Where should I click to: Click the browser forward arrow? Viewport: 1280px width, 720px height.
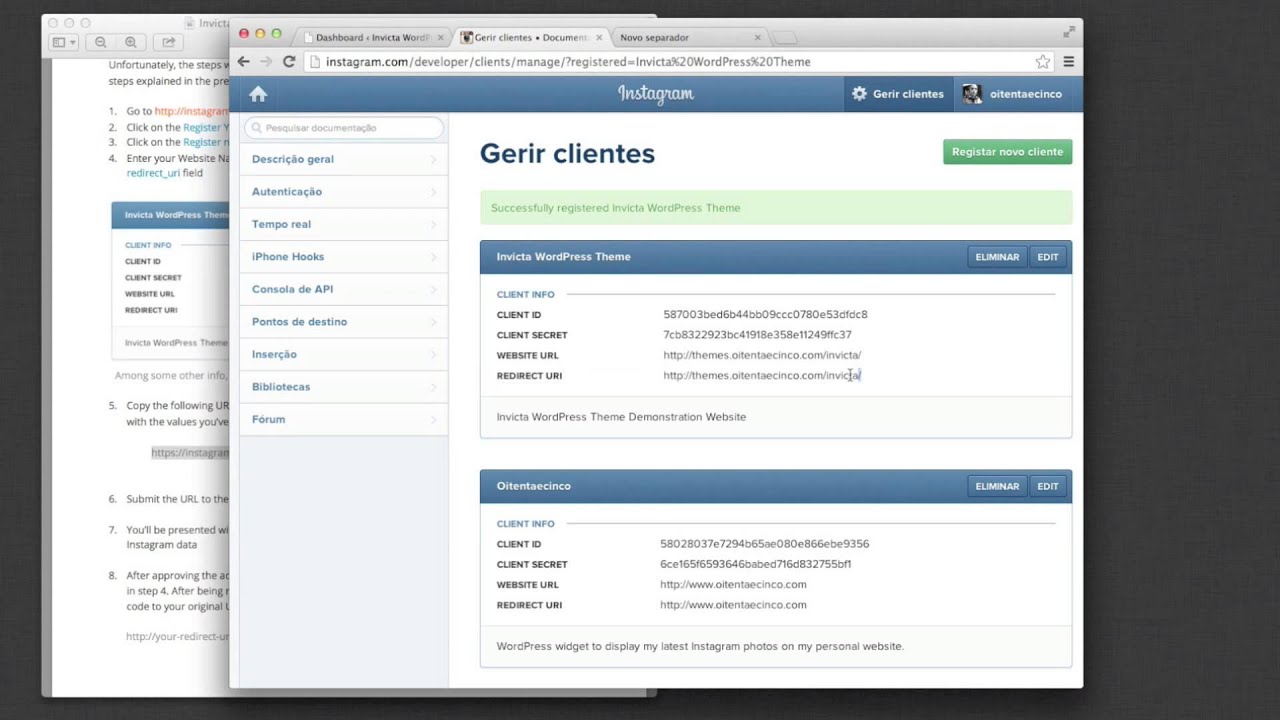[x=266, y=62]
